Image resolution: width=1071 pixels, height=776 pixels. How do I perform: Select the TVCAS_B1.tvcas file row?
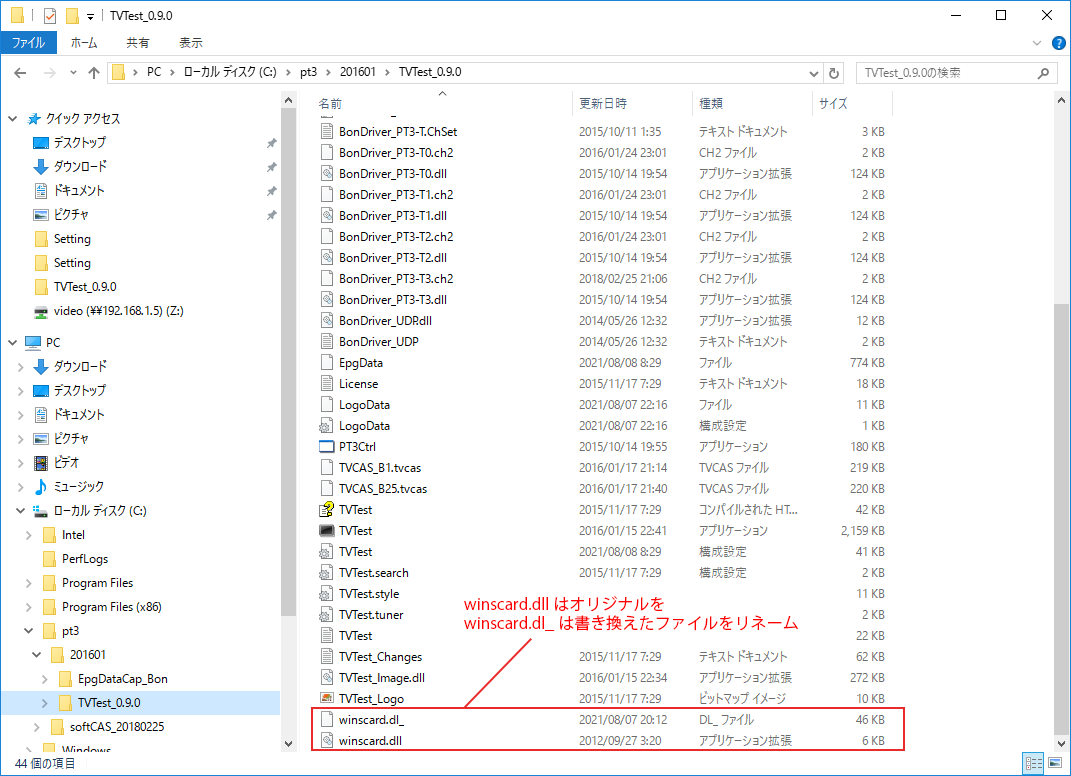coord(602,468)
